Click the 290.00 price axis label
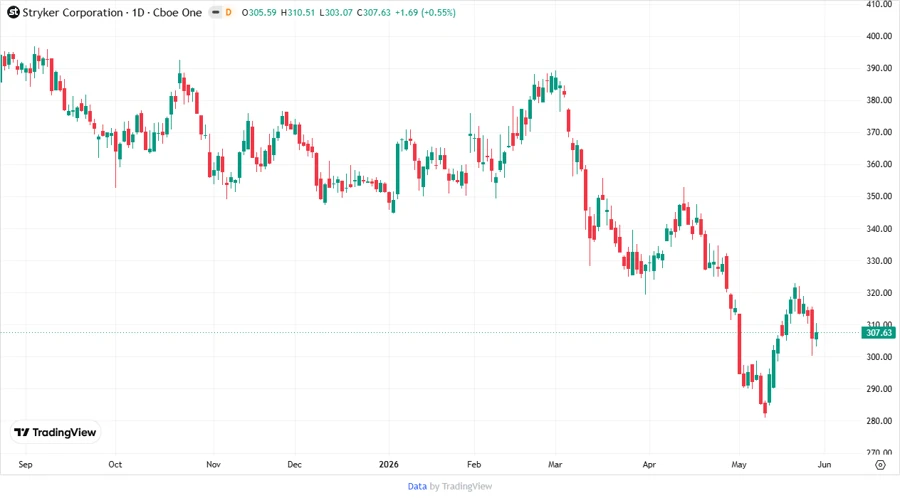 [x=879, y=389]
